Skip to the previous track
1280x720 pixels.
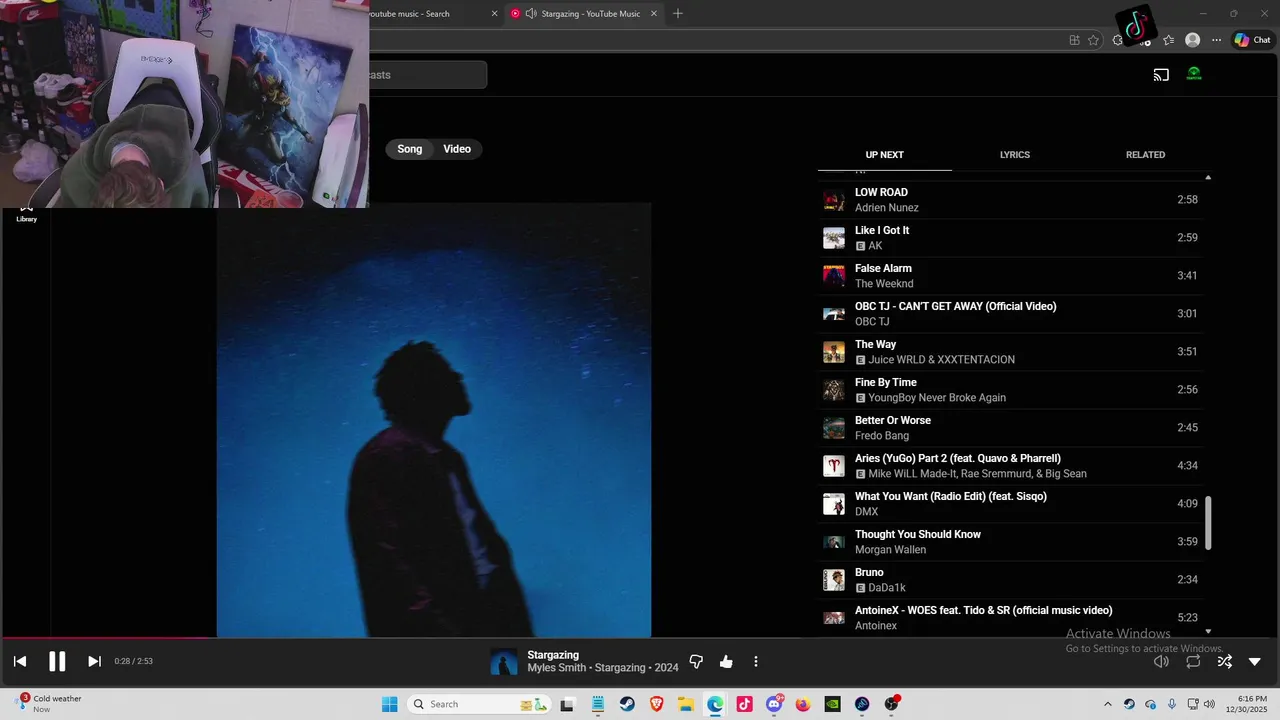pyautogui.click(x=20, y=661)
